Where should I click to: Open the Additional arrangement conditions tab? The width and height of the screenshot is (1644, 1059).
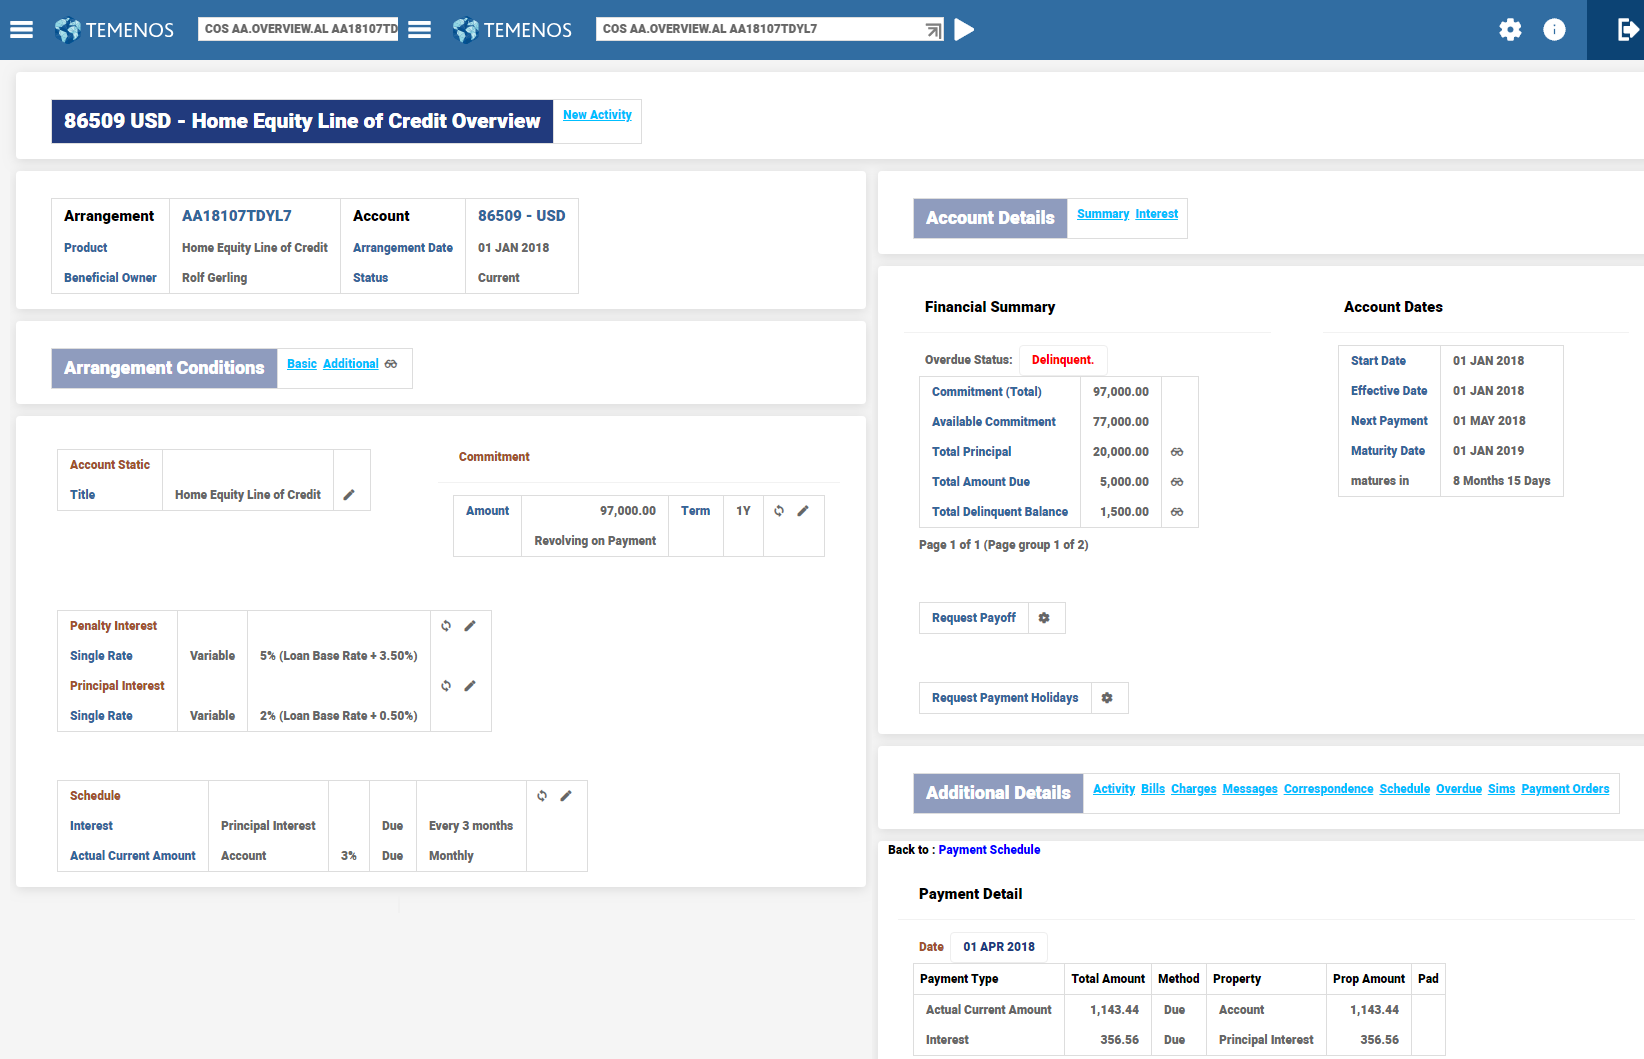(x=350, y=364)
